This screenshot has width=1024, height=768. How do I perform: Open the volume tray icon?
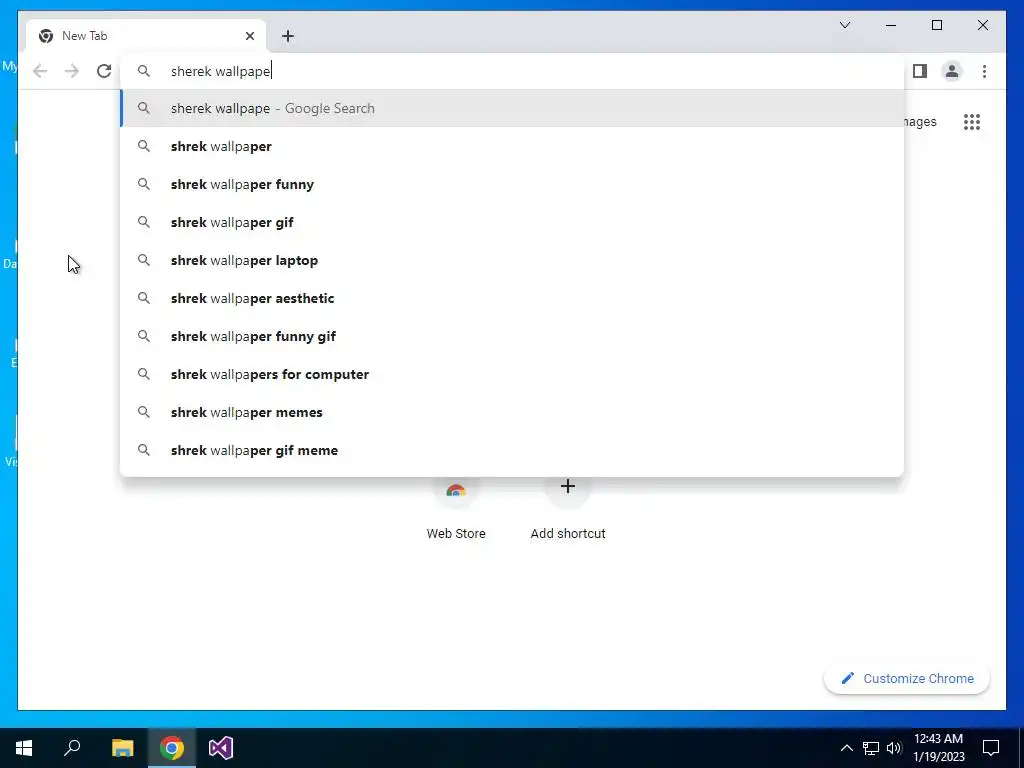(x=894, y=748)
